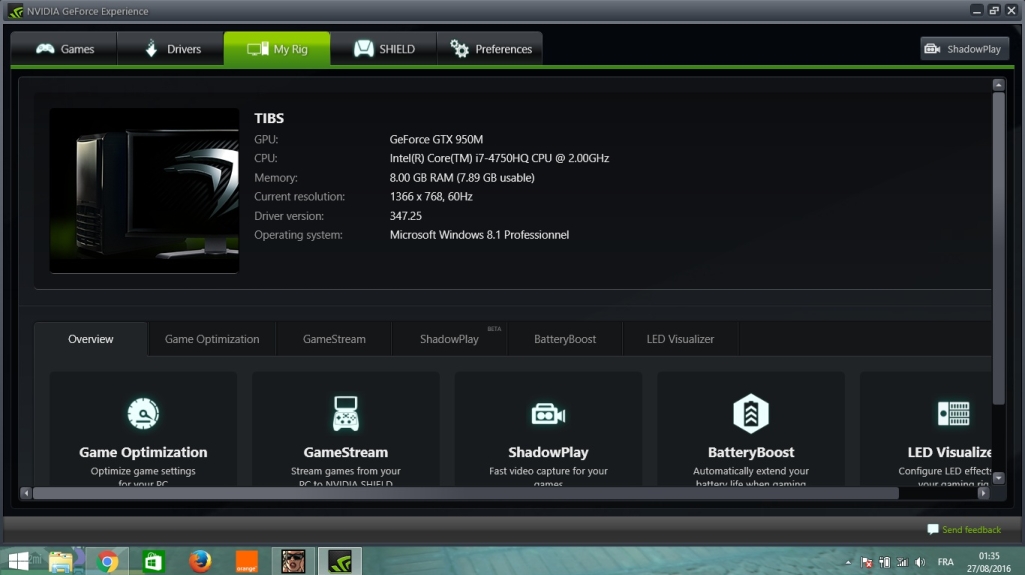Click the BatteryBoost hexagon icon
Viewport: 1025px width, 575px height.
click(750, 413)
